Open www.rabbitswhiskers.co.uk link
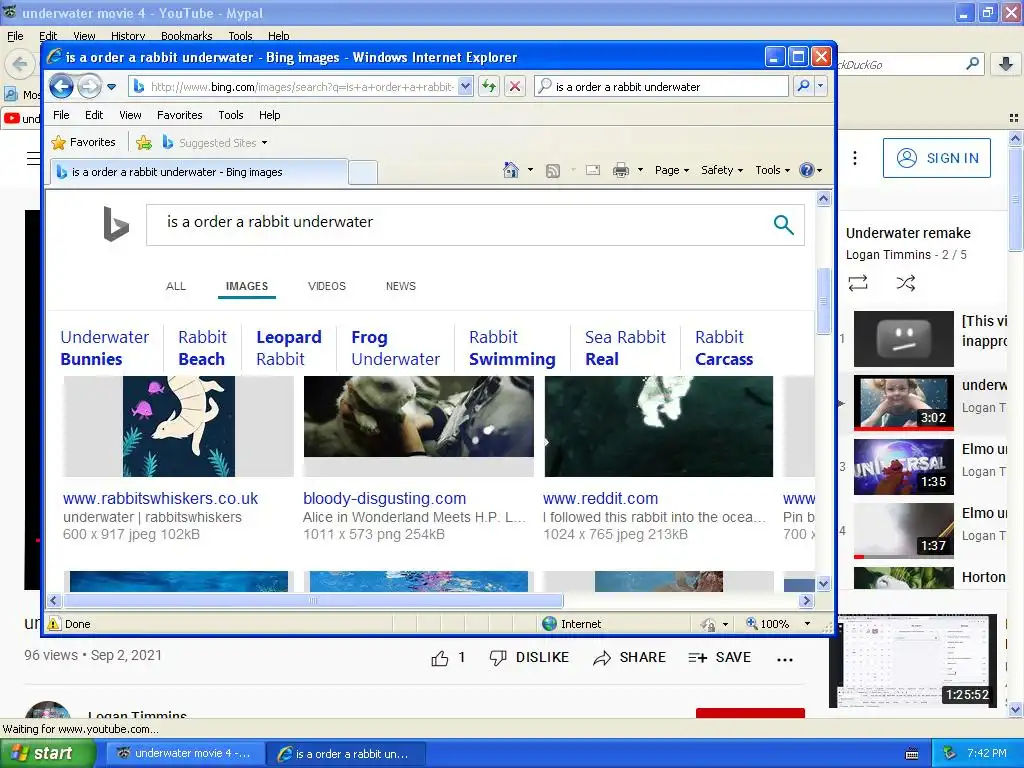The image size is (1024, 768). (x=161, y=498)
